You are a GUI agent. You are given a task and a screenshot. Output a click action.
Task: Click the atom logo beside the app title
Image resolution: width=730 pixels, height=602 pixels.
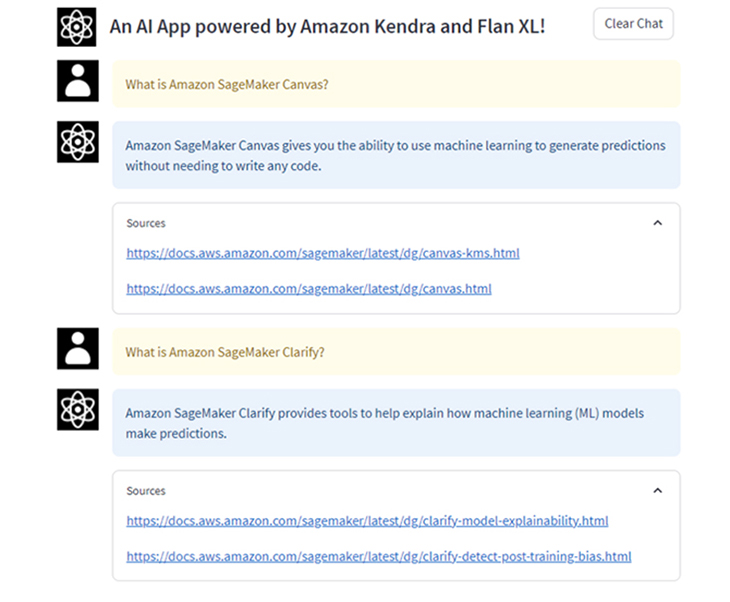coord(77,27)
